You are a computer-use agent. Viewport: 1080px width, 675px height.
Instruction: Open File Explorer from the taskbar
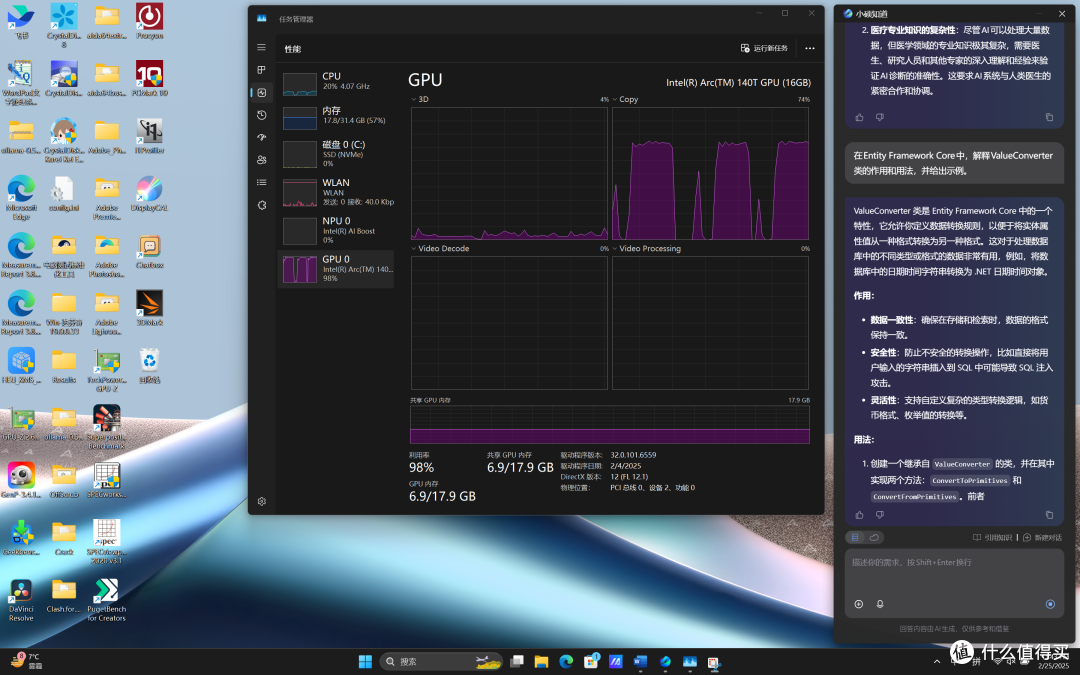(x=541, y=661)
